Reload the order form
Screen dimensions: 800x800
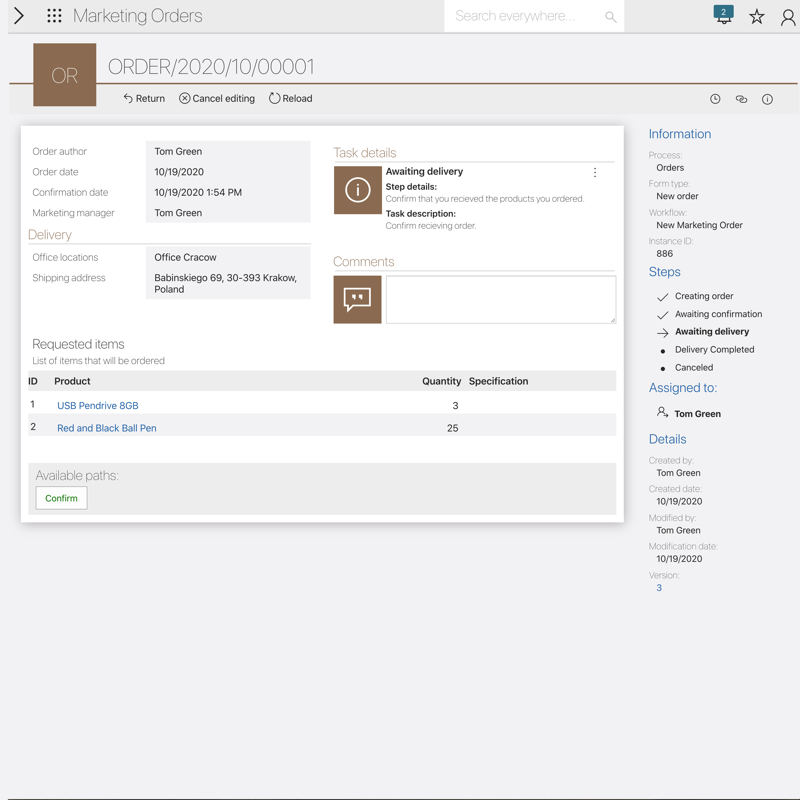coord(290,99)
